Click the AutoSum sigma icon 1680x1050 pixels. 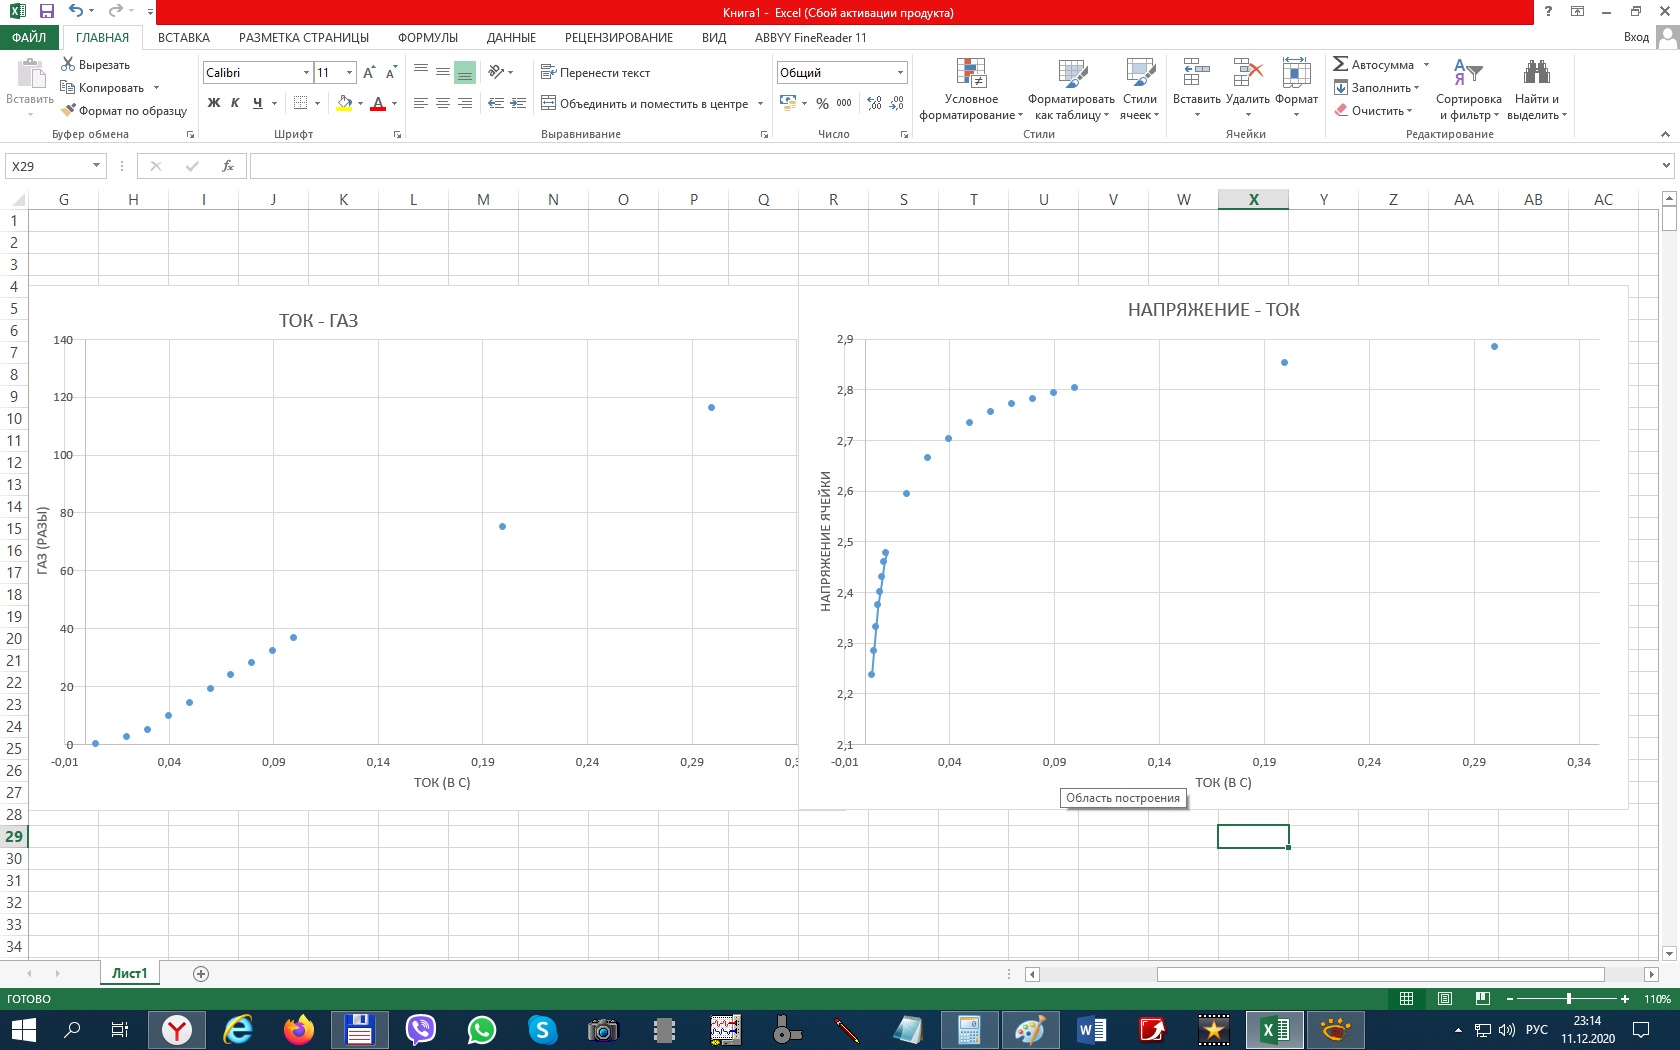point(1341,64)
